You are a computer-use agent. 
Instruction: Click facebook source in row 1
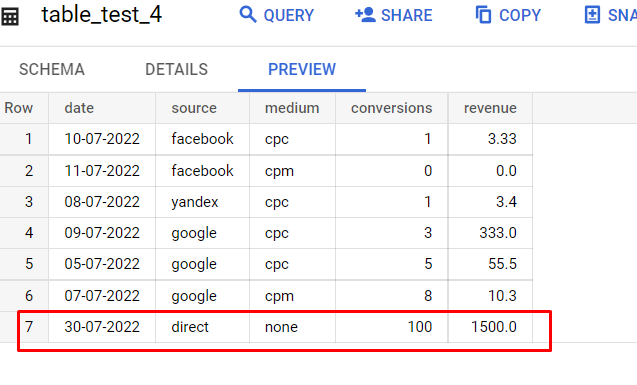coord(202,139)
